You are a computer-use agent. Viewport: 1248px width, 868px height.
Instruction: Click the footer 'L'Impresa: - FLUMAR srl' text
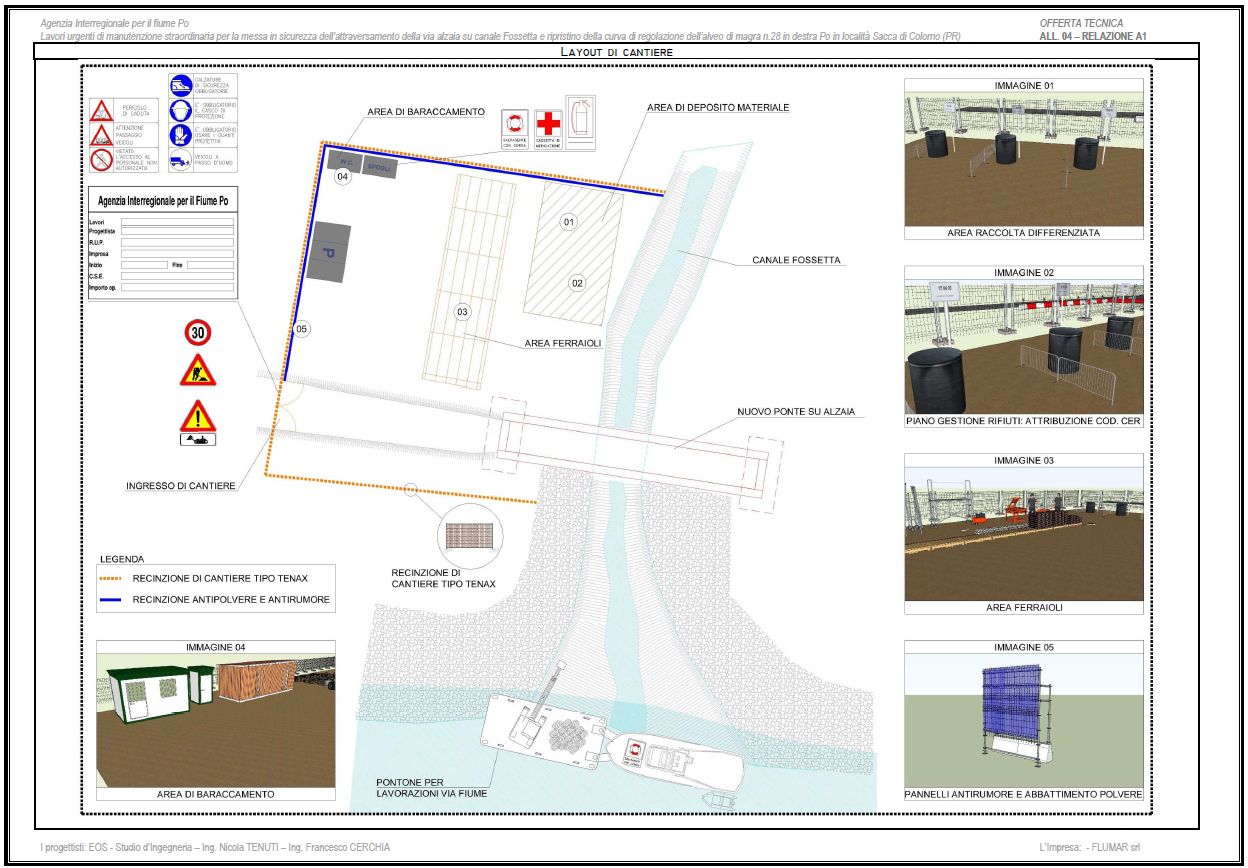(x=1089, y=847)
